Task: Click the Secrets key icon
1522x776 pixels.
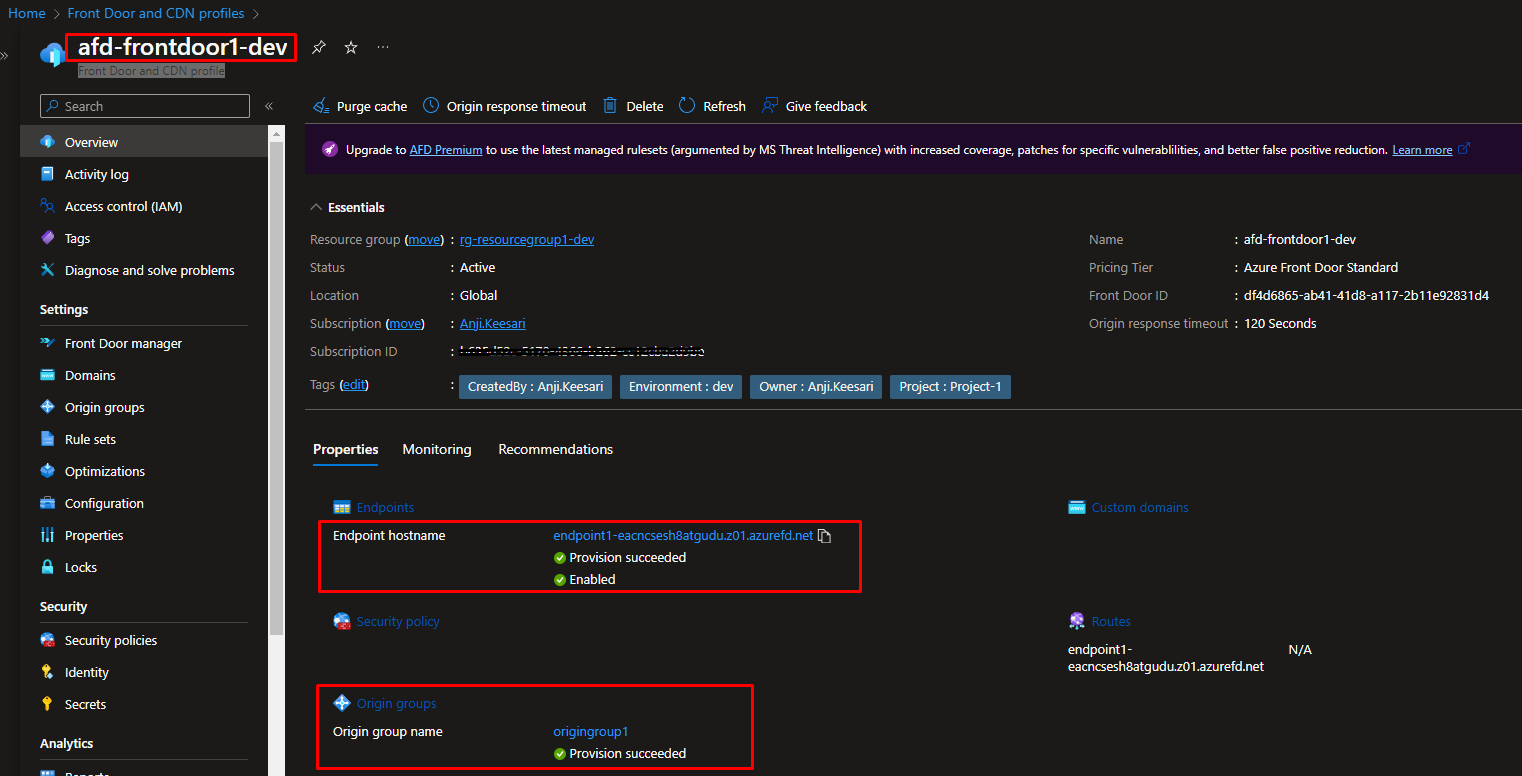Action: (47, 704)
